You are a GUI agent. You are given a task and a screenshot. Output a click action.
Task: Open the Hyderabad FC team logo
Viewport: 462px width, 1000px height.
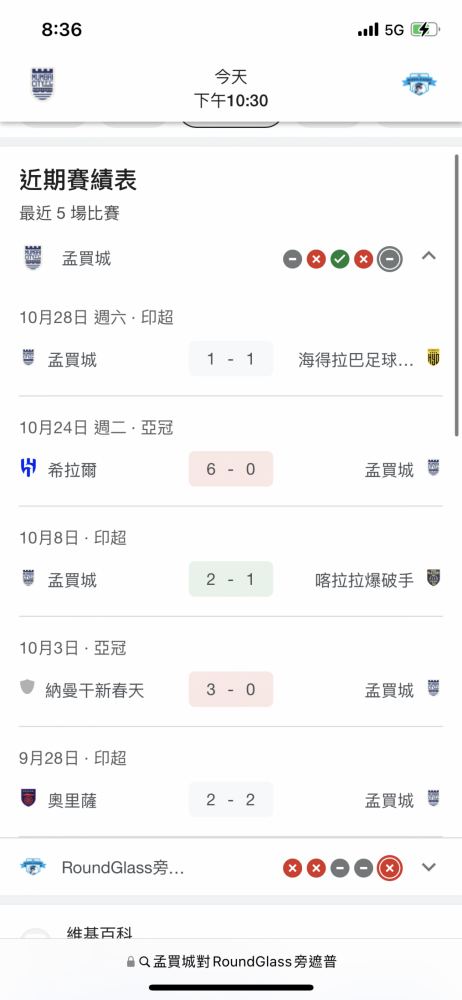point(433,358)
